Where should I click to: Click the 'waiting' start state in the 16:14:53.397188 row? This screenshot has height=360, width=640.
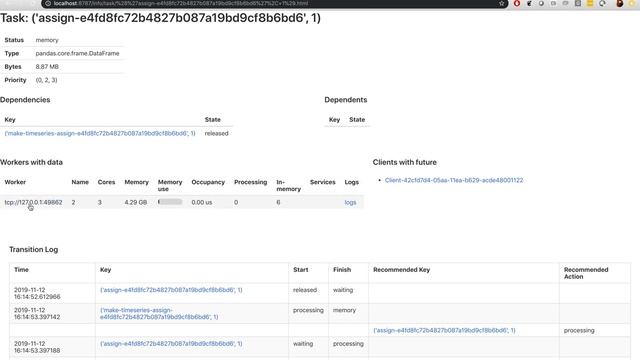coord(303,344)
